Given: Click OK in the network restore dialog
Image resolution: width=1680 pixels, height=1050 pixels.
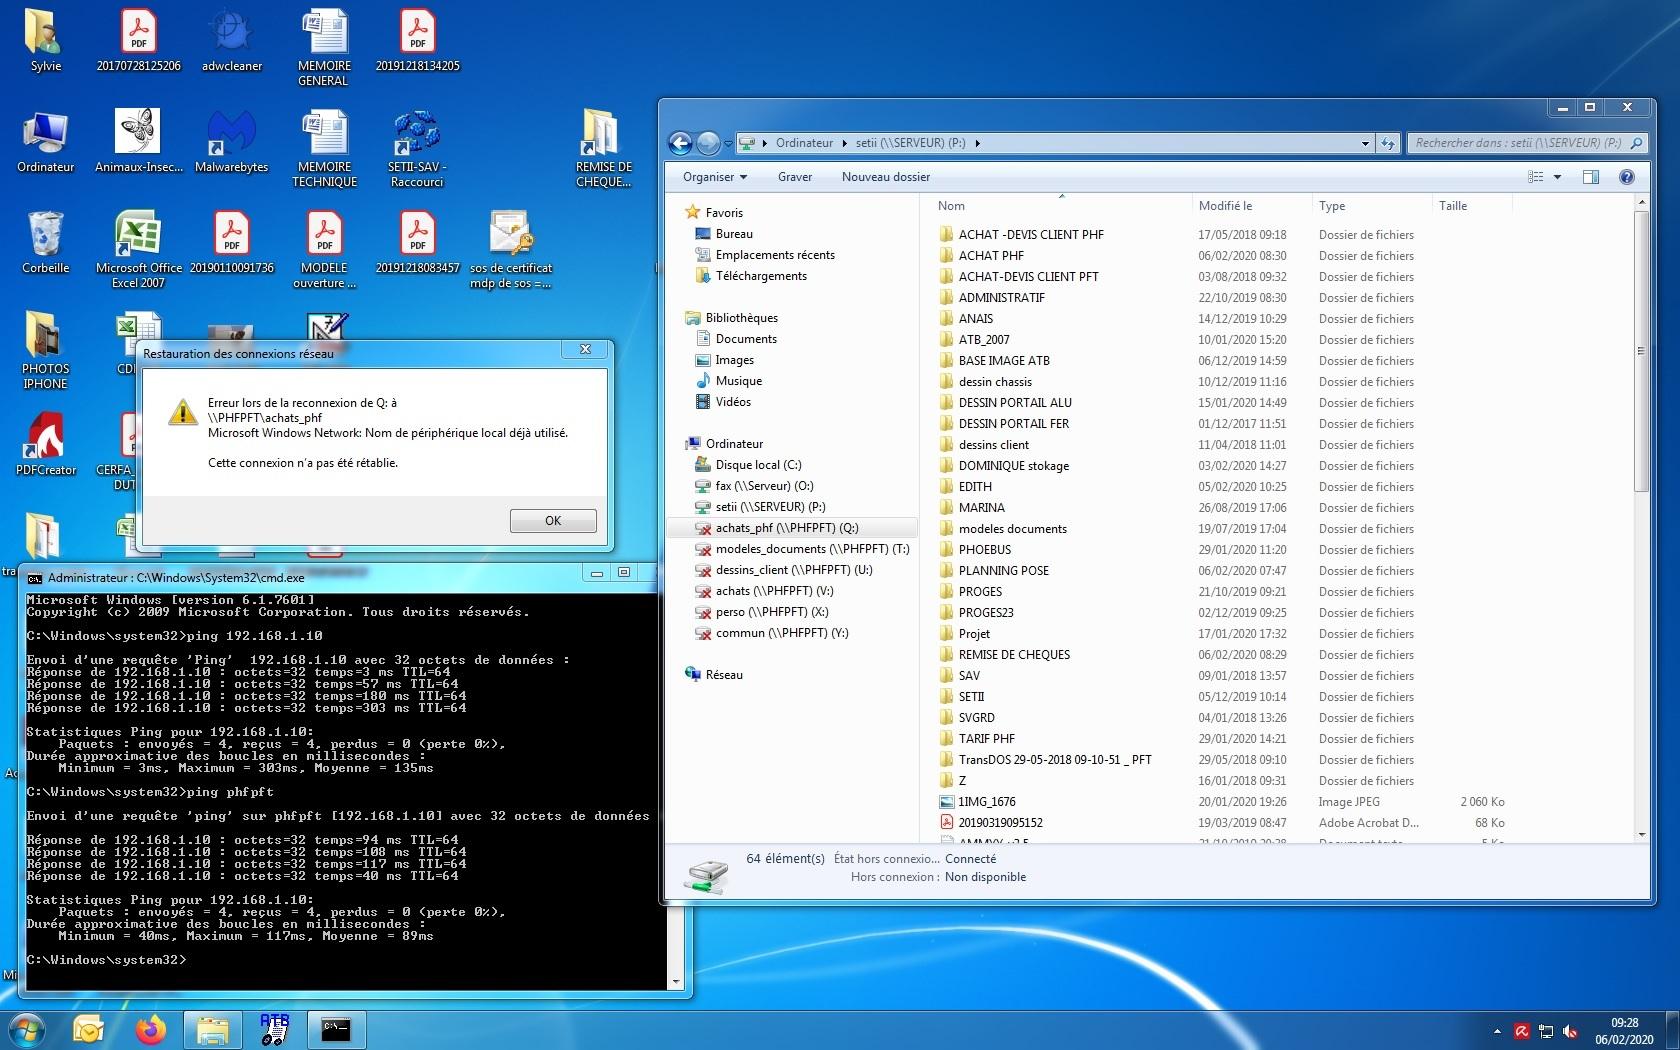Looking at the screenshot, I should pos(553,521).
